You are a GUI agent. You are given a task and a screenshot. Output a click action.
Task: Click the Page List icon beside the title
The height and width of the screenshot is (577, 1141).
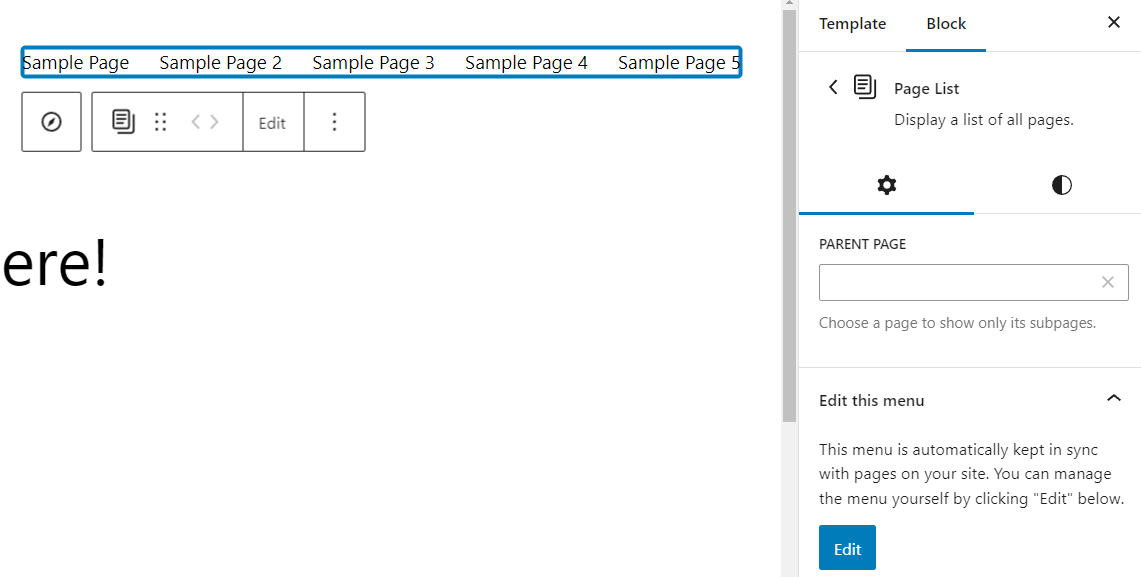pos(864,87)
